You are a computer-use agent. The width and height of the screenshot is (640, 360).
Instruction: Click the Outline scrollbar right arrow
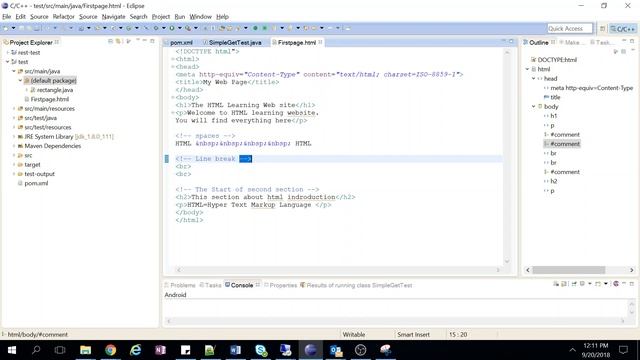(631, 270)
